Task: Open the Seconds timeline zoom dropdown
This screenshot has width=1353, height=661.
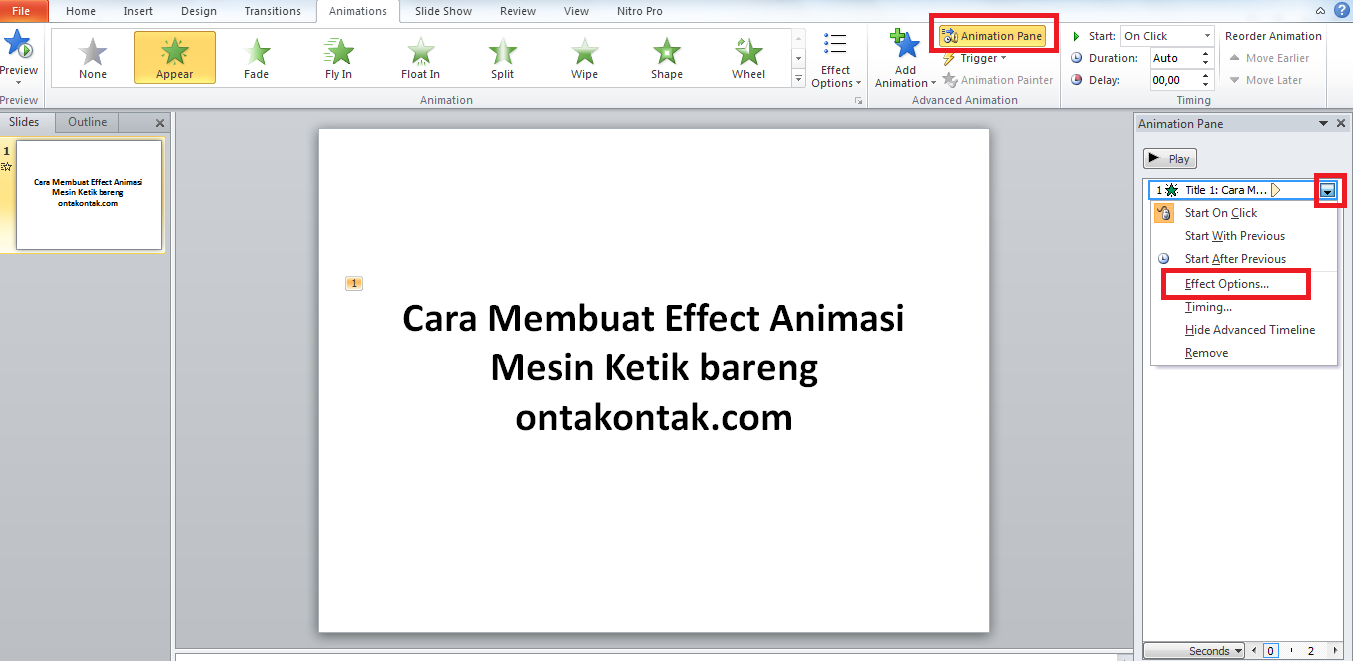Action: click(1195, 651)
